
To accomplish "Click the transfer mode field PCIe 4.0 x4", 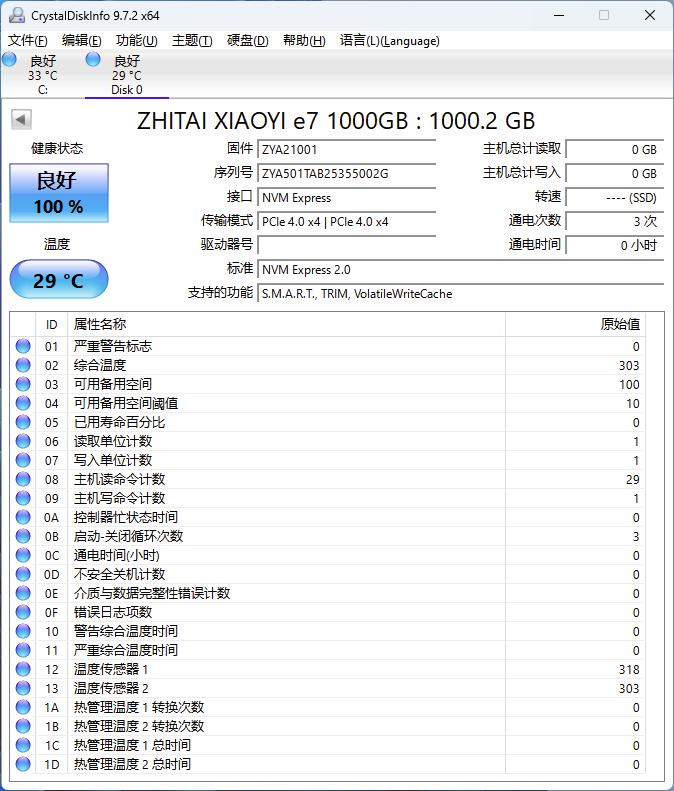I will click(x=347, y=221).
